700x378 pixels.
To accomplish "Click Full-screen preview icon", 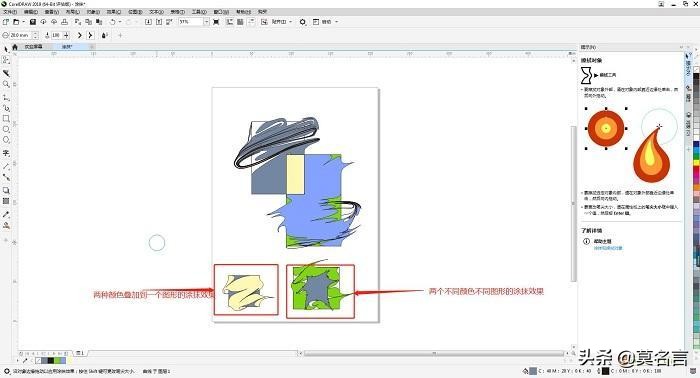I will pyautogui.click(x=216, y=21).
